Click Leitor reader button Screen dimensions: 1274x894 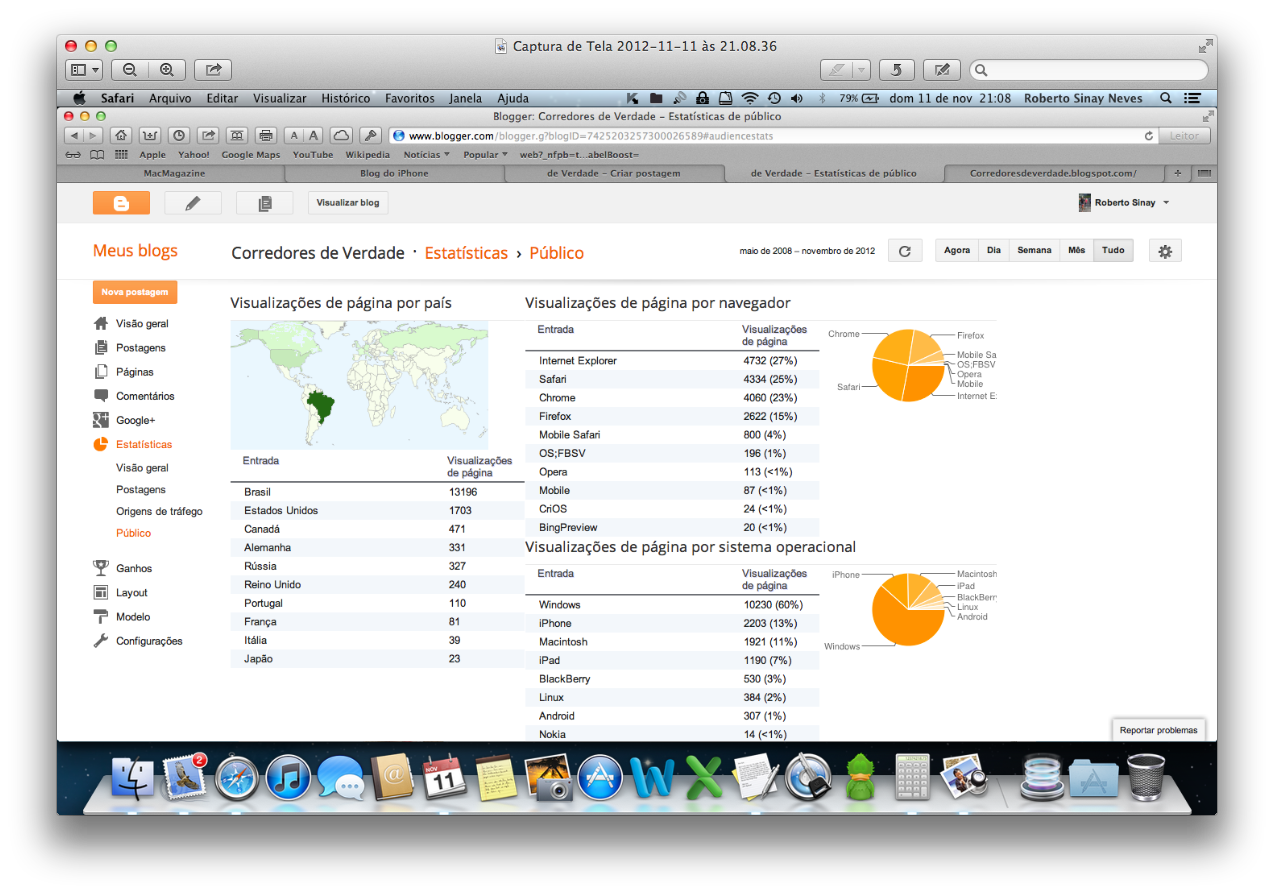[x=1185, y=135]
